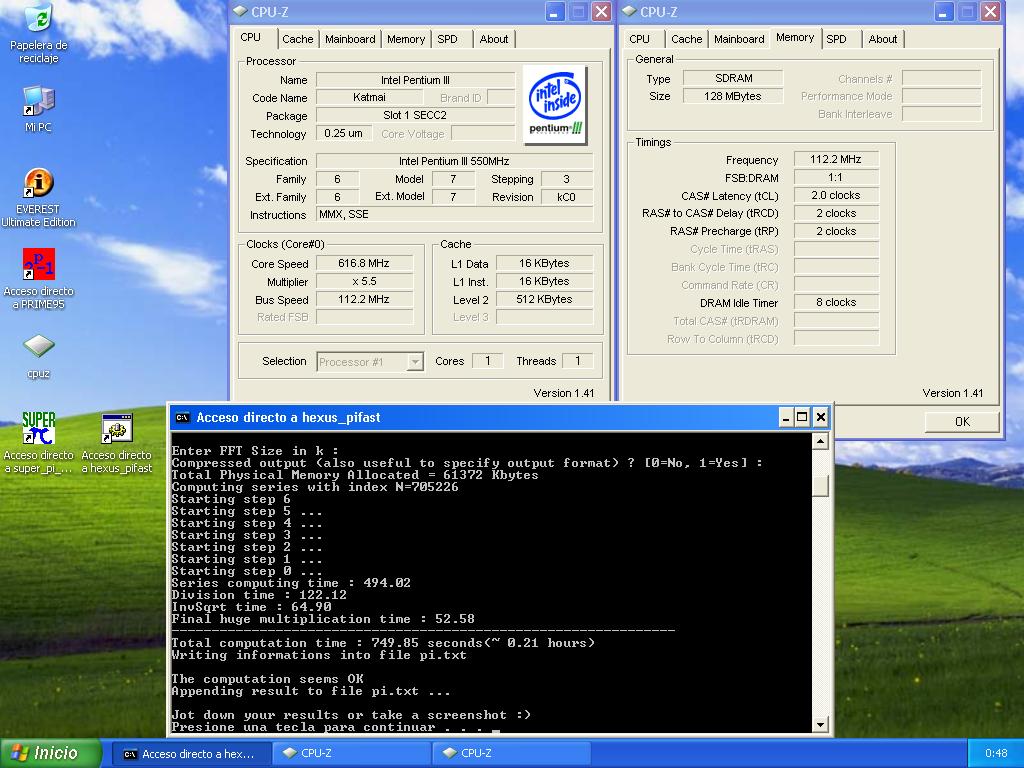The height and width of the screenshot is (768, 1024).
Task: Click the left CPU-Z window title icon
Action: pos(240,12)
